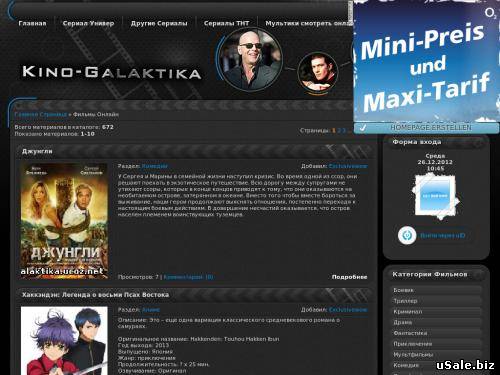Open the Главная Страница breadcrumb link
Image resolution: width=500 pixels, height=375 pixels.
(x=41, y=114)
